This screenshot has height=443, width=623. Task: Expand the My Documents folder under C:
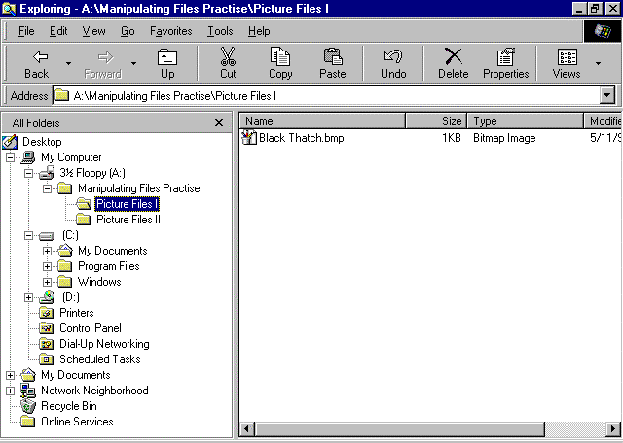click(48, 251)
